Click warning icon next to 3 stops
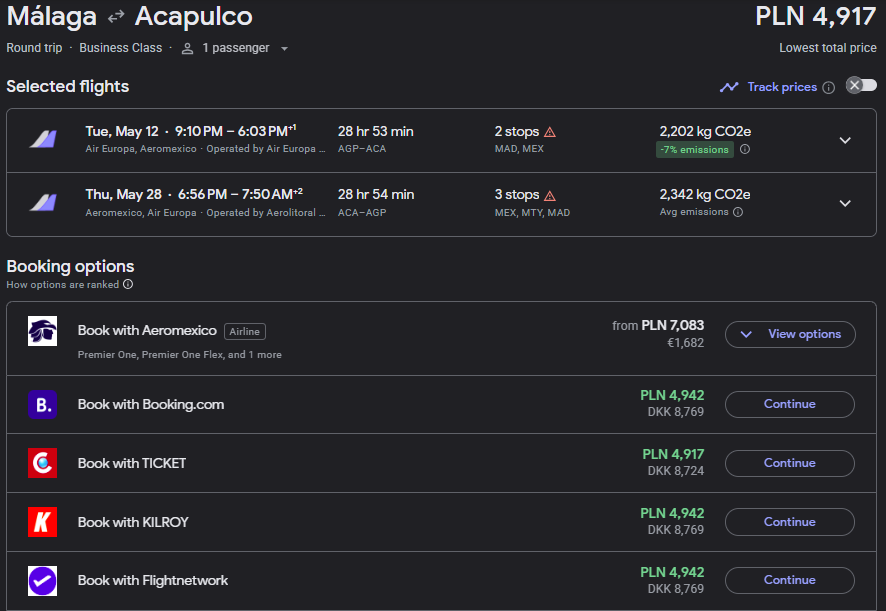The width and height of the screenshot is (886, 611). coord(550,196)
